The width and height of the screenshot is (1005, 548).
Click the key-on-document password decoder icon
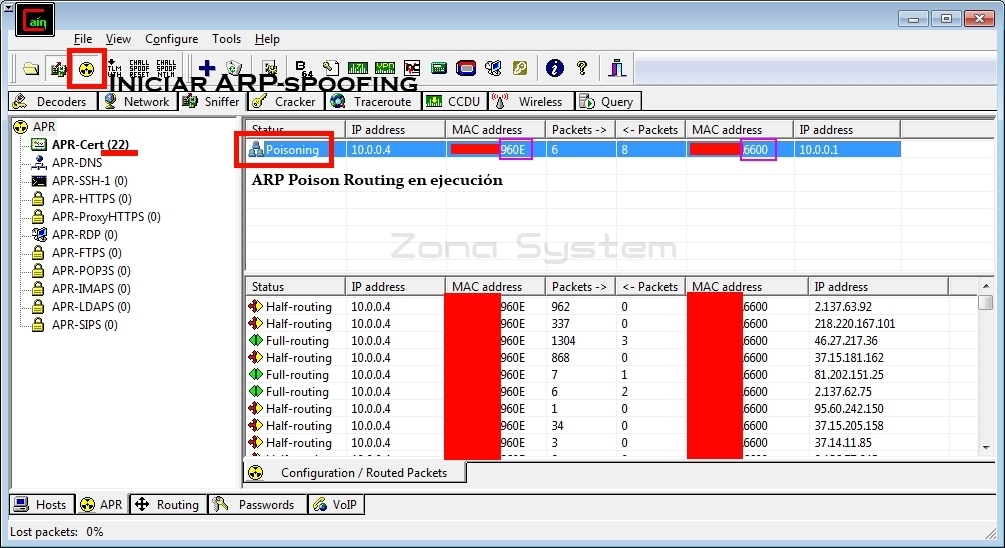(x=331, y=67)
